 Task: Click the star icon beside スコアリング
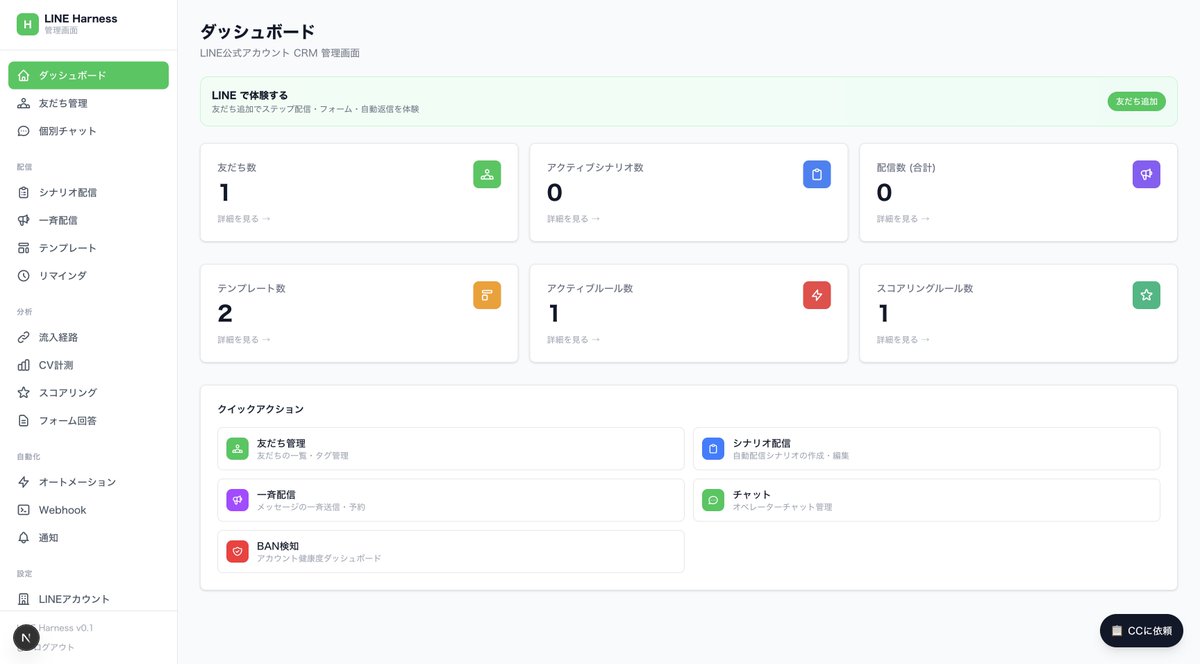click(x=24, y=393)
